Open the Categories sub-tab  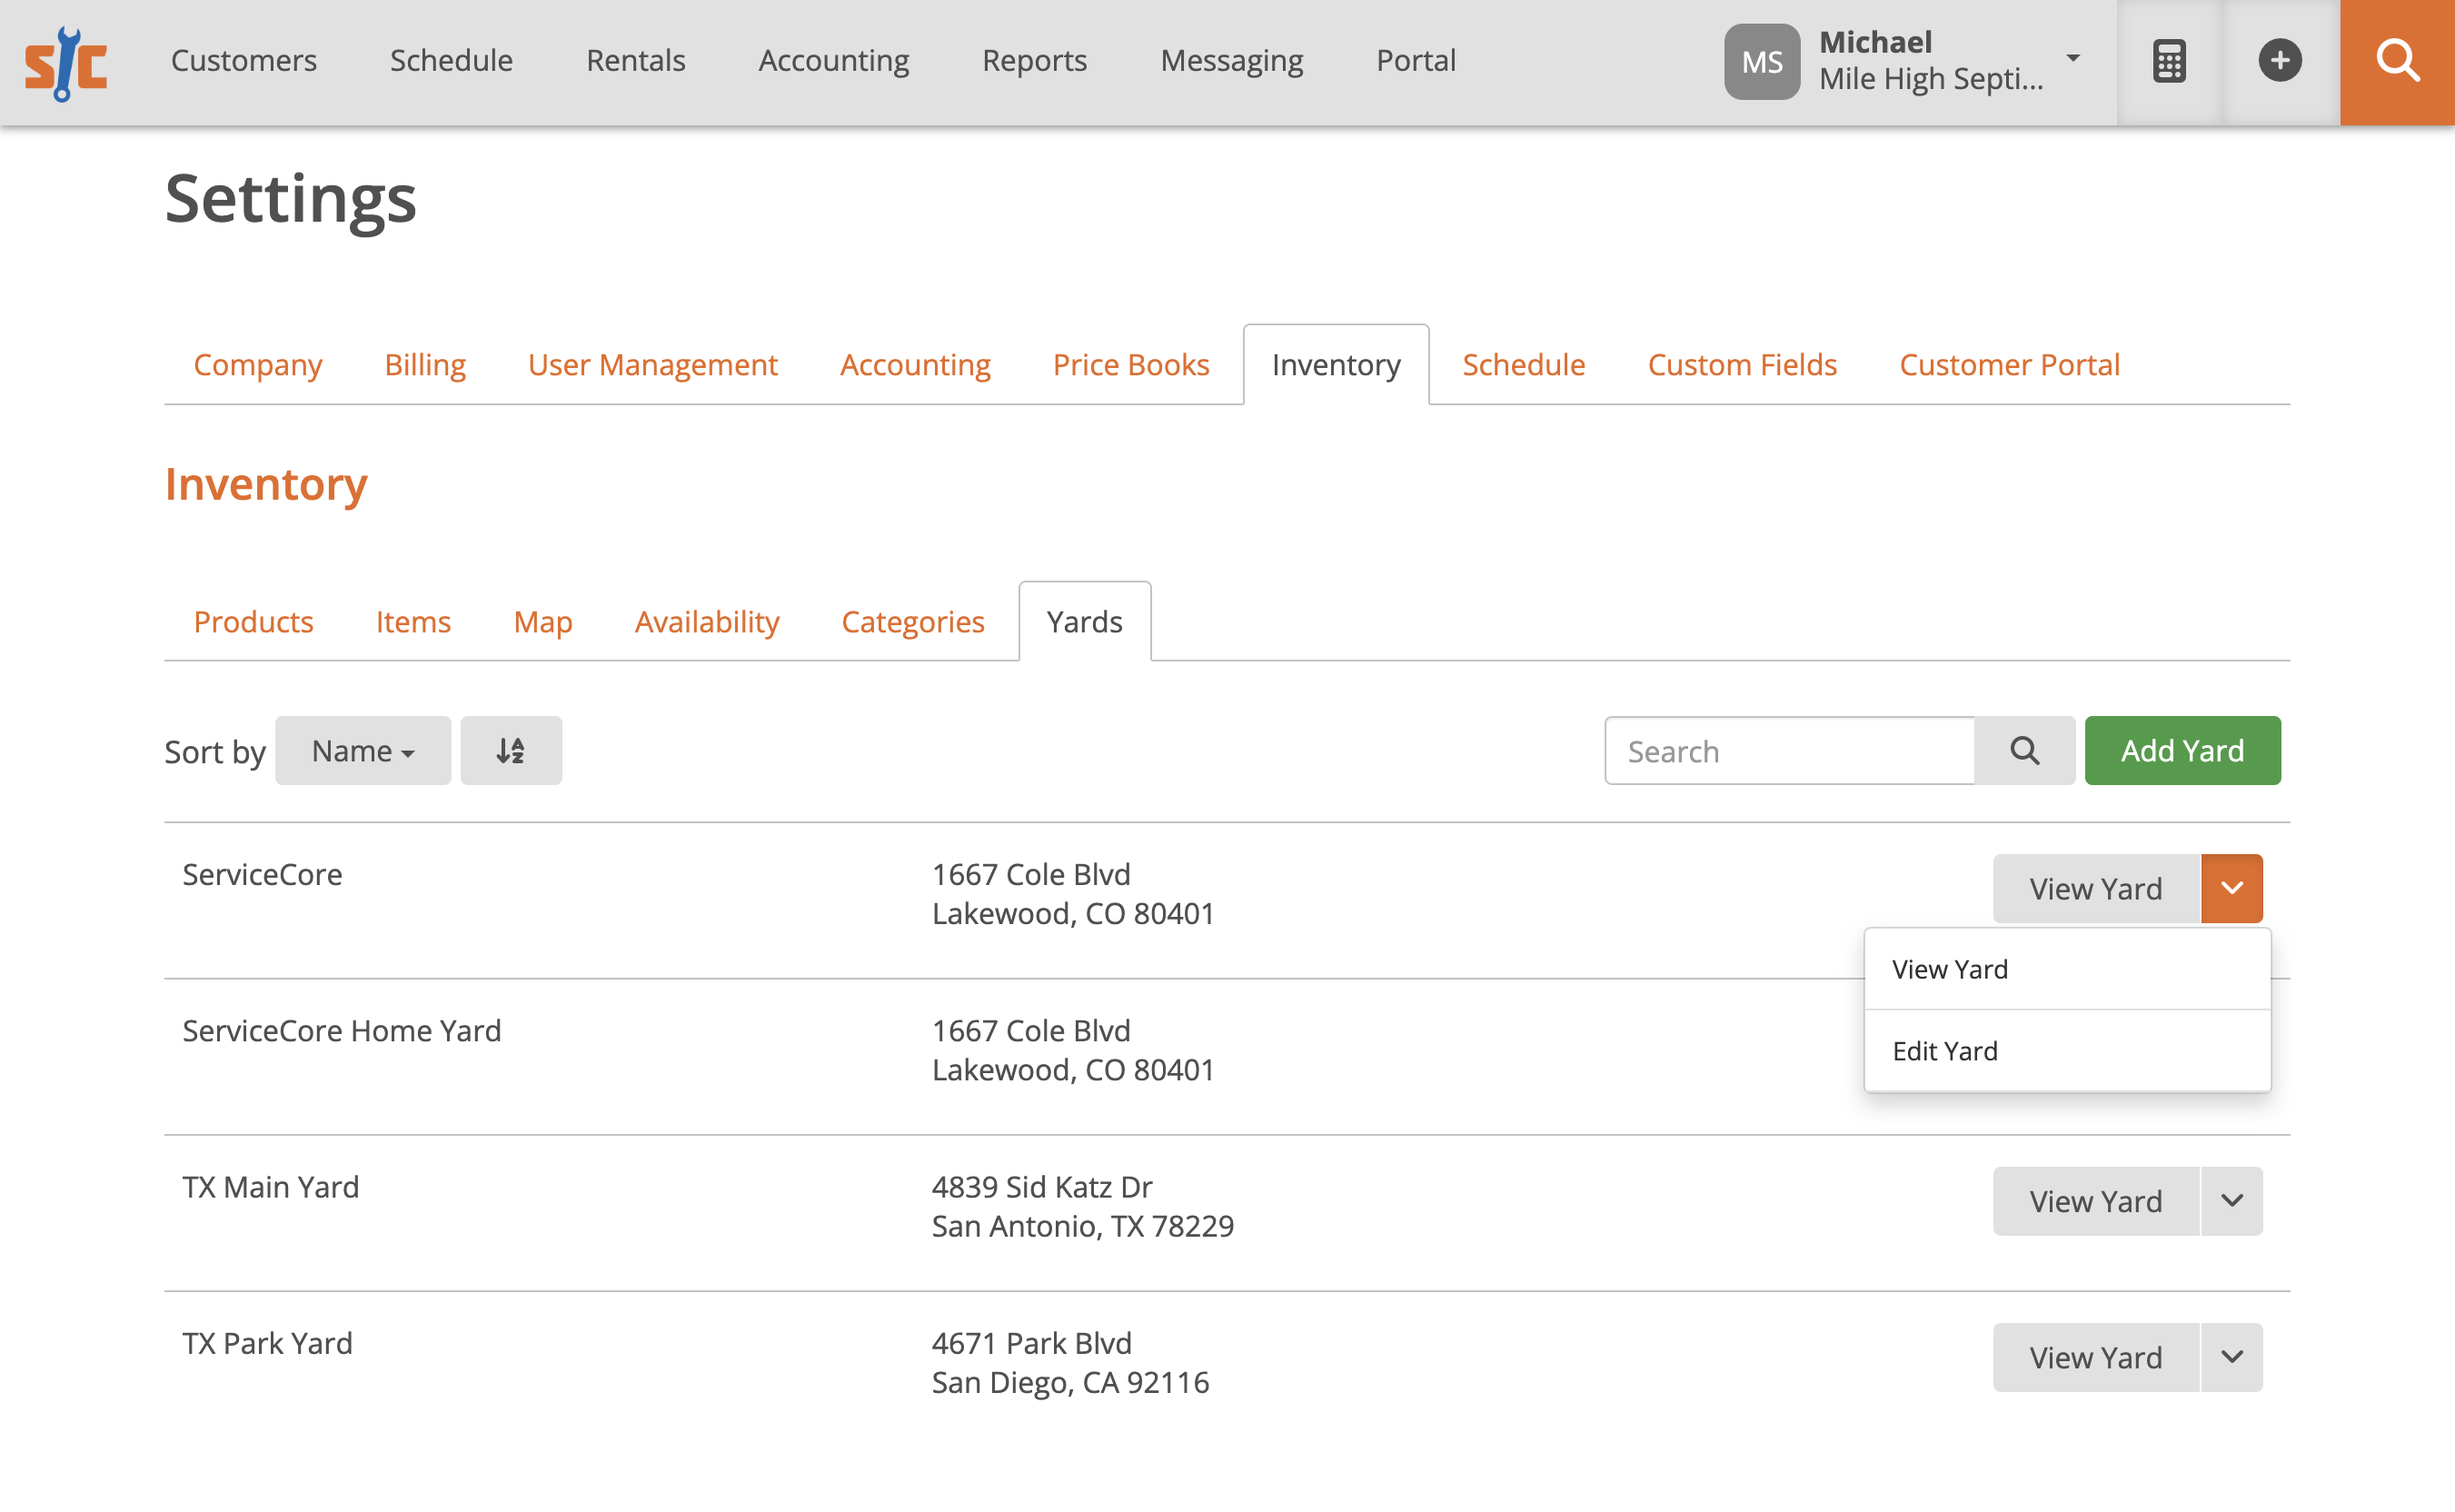[x=913, y=622]
